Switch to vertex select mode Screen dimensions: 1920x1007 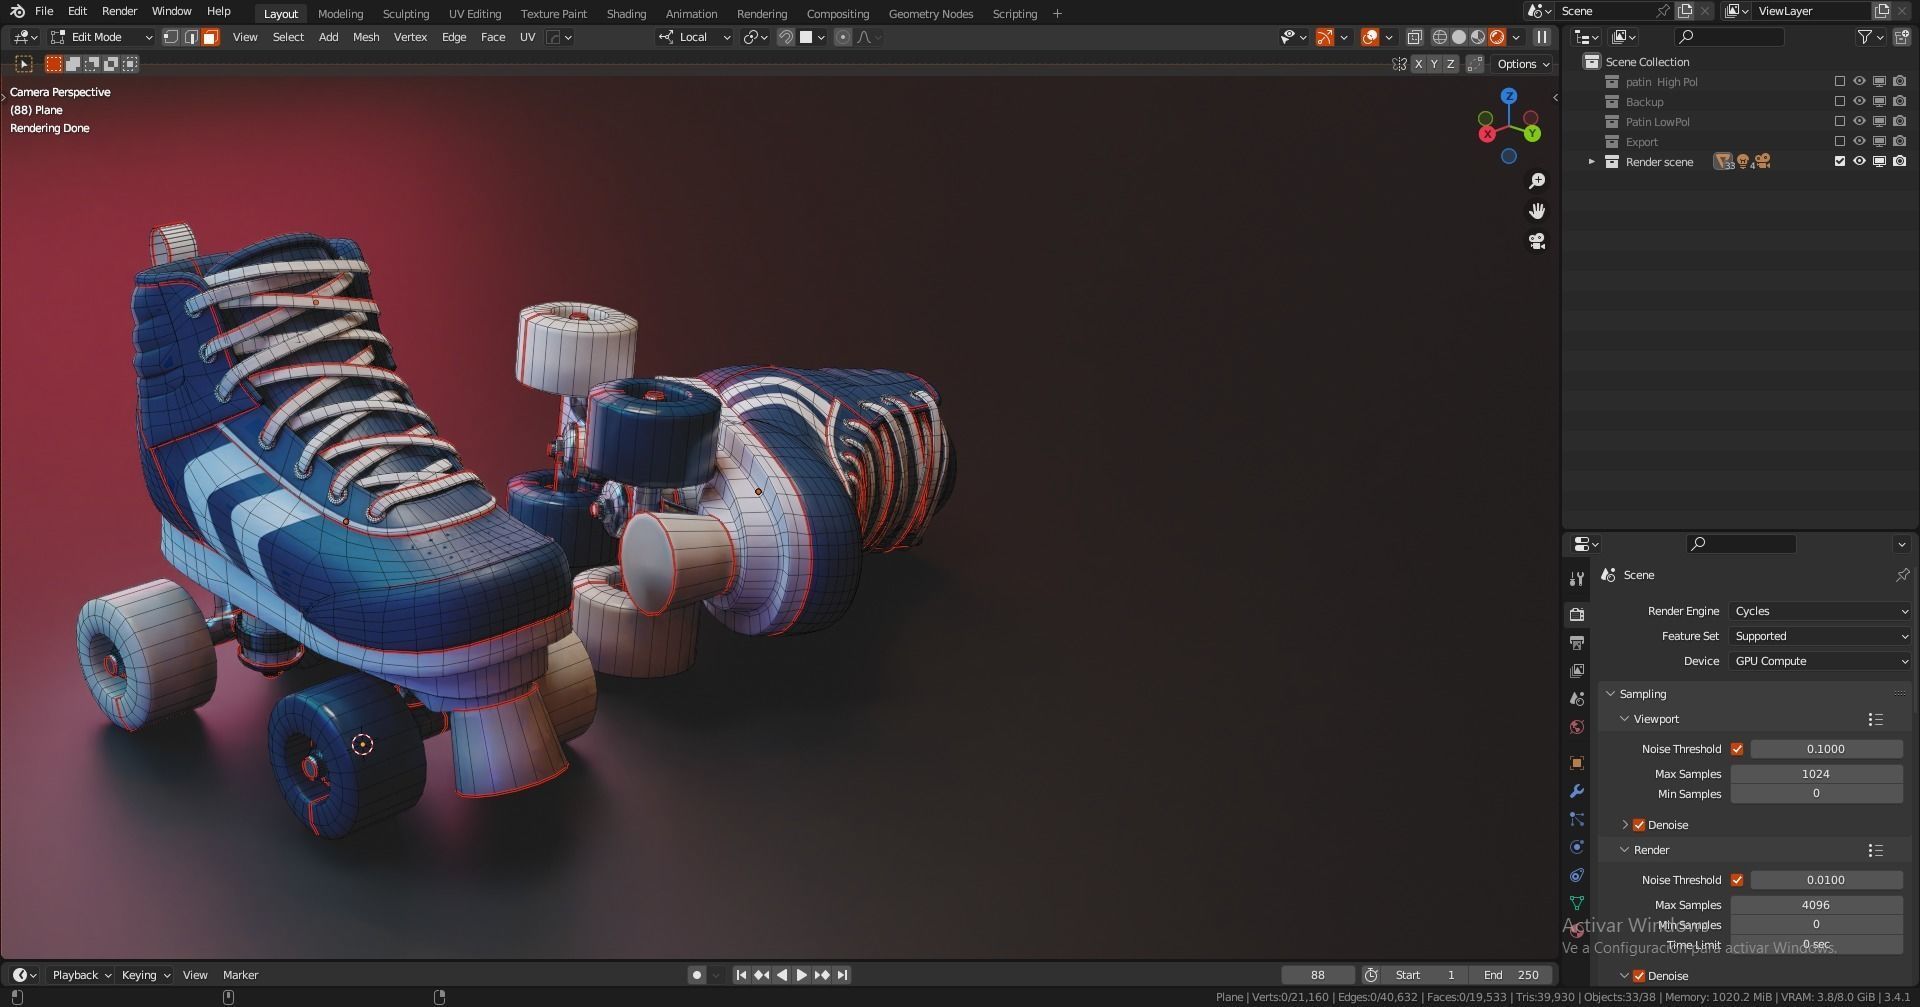pyautogui.click(x=171, y=37)
